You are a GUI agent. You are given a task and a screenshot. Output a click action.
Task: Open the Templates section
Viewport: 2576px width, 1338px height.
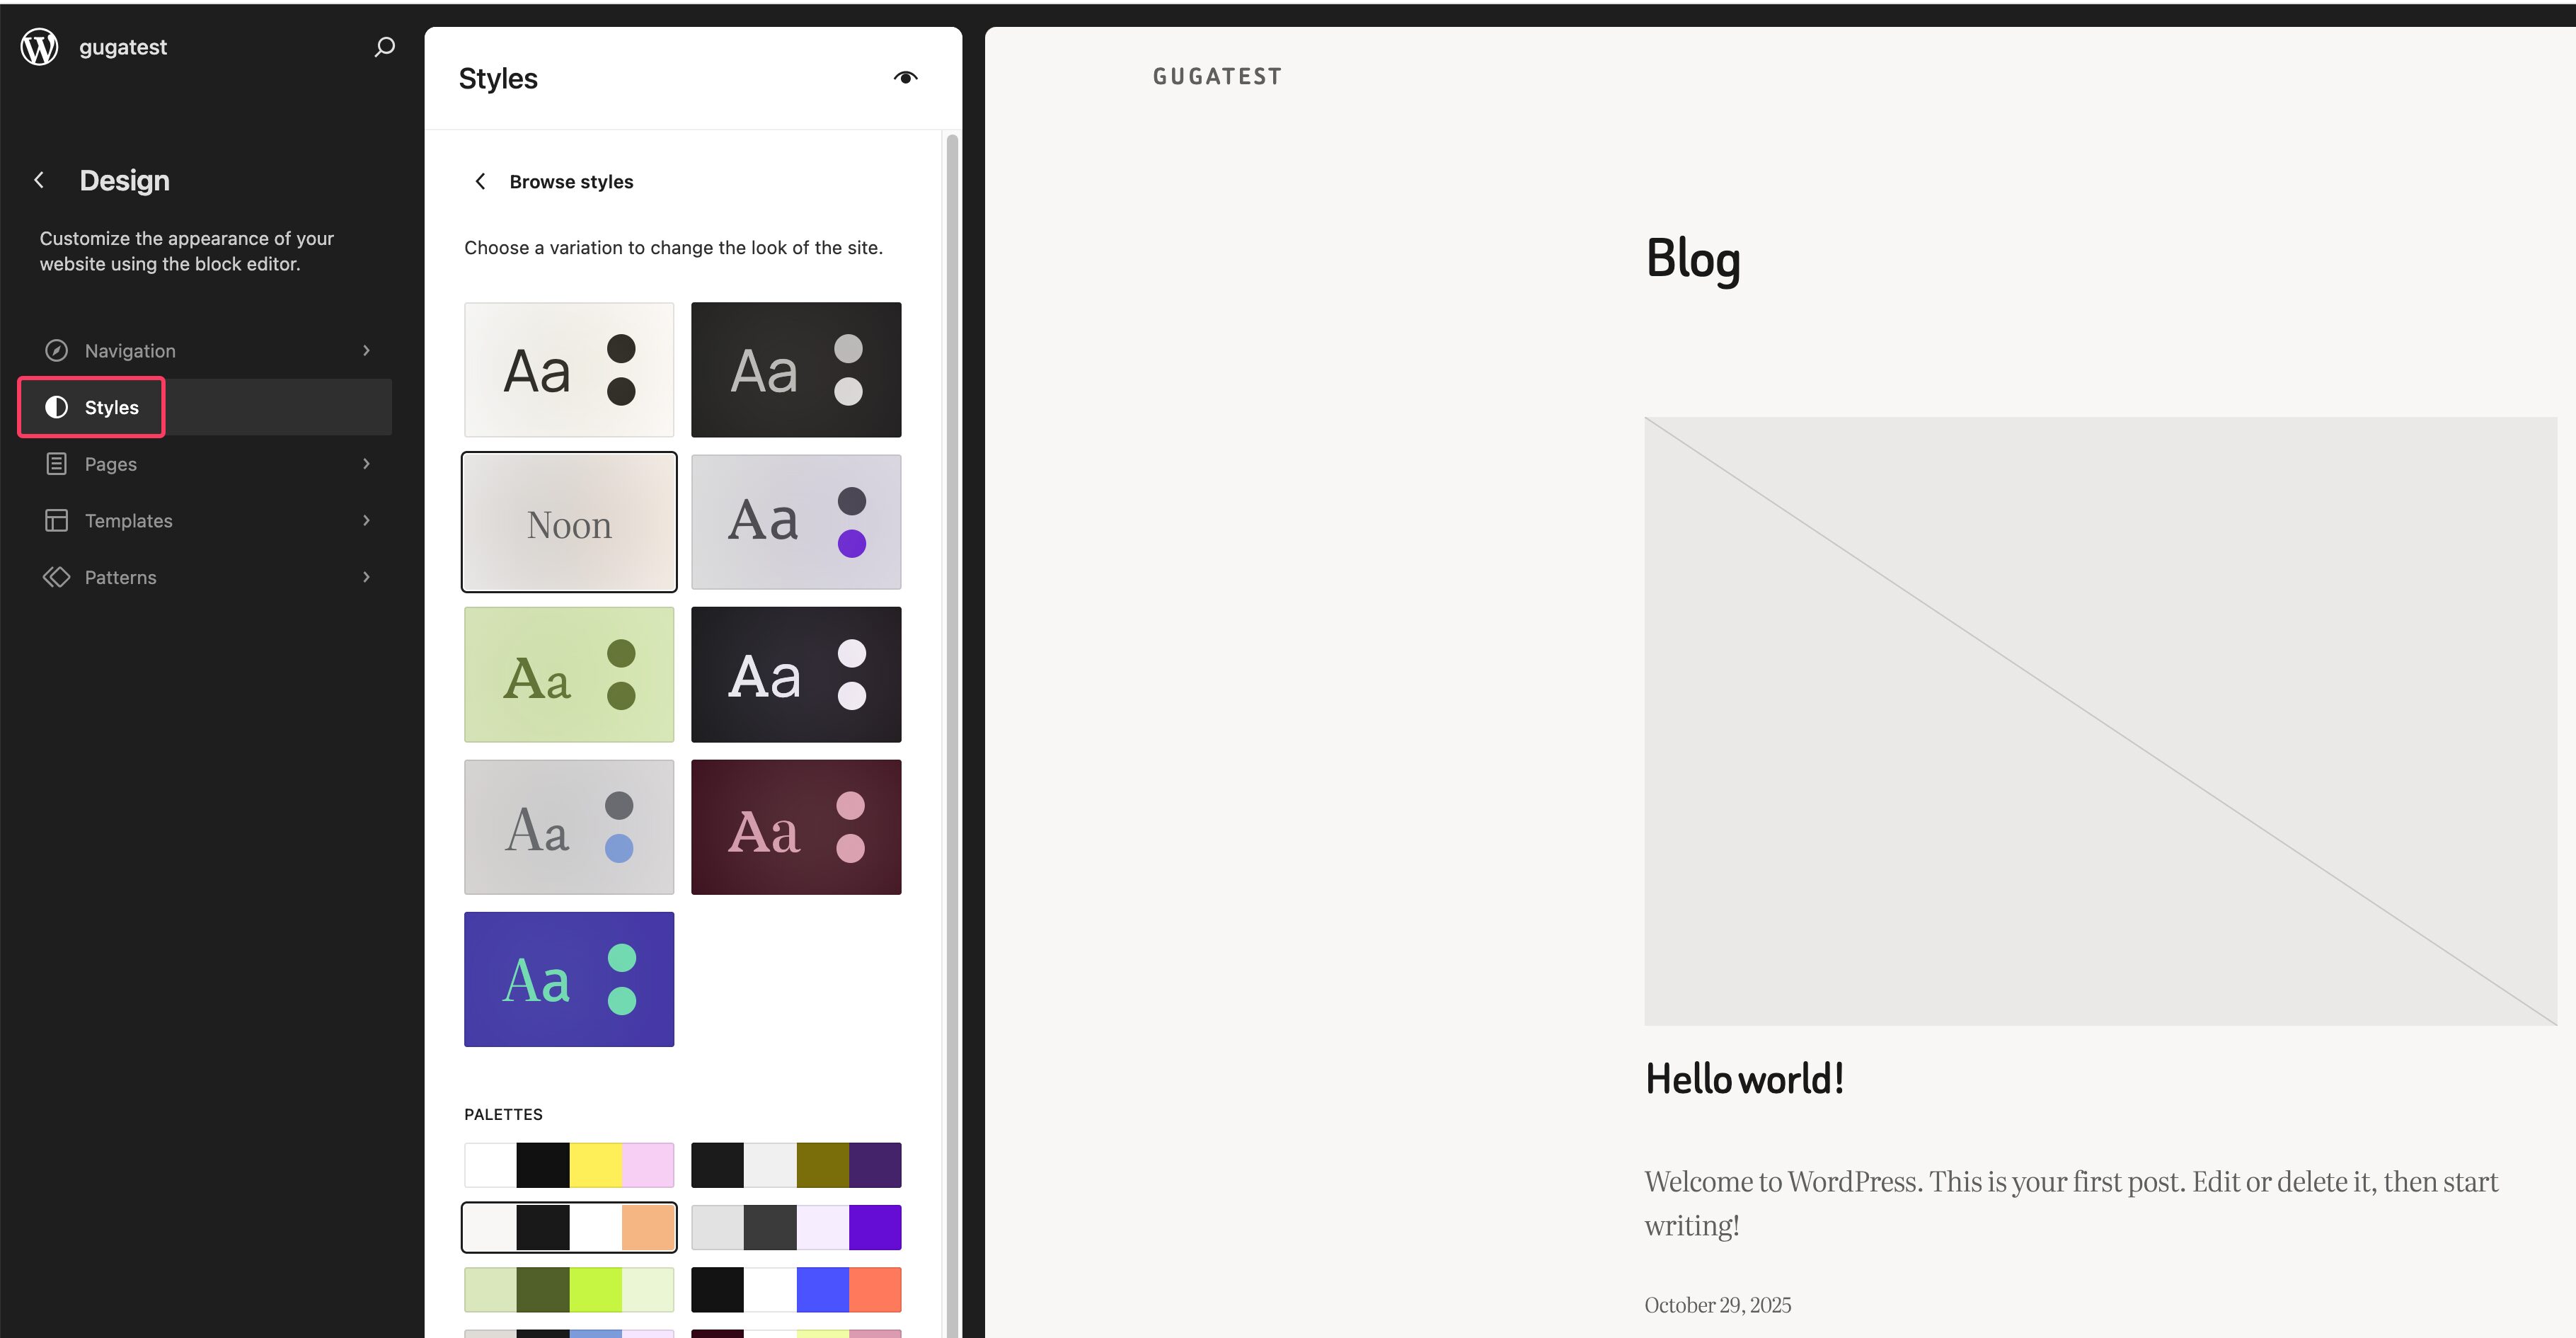pos(127,520)
